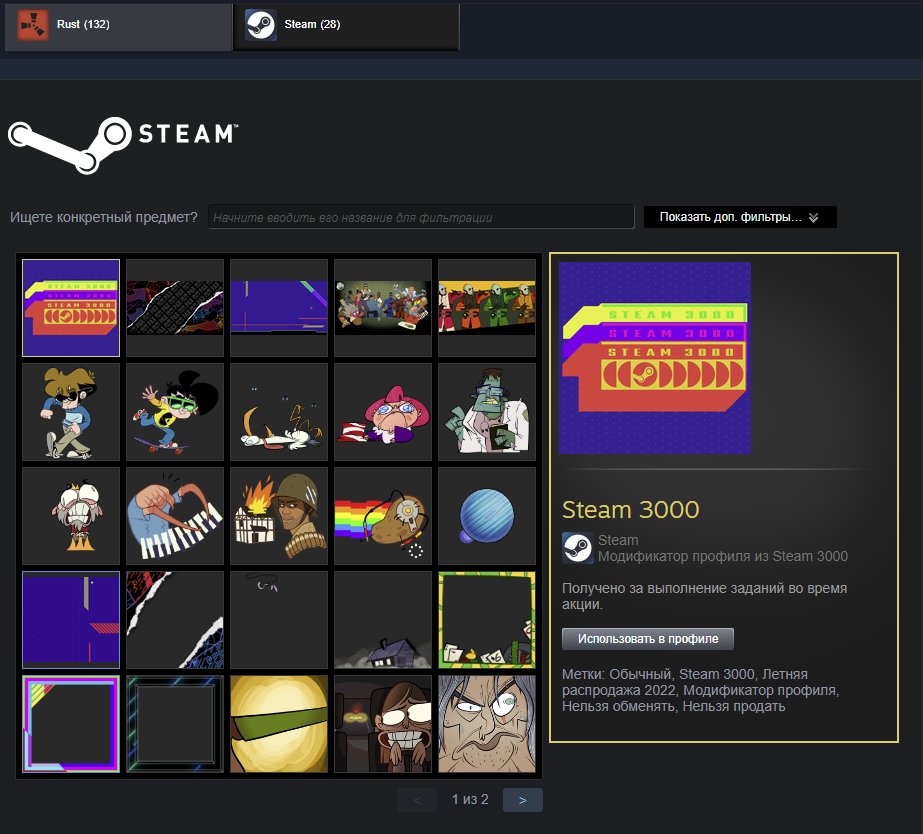Screen dimensions: 923x834
Task: Click the large Steam 3000 preview image
Action: (x=655, y=358)
